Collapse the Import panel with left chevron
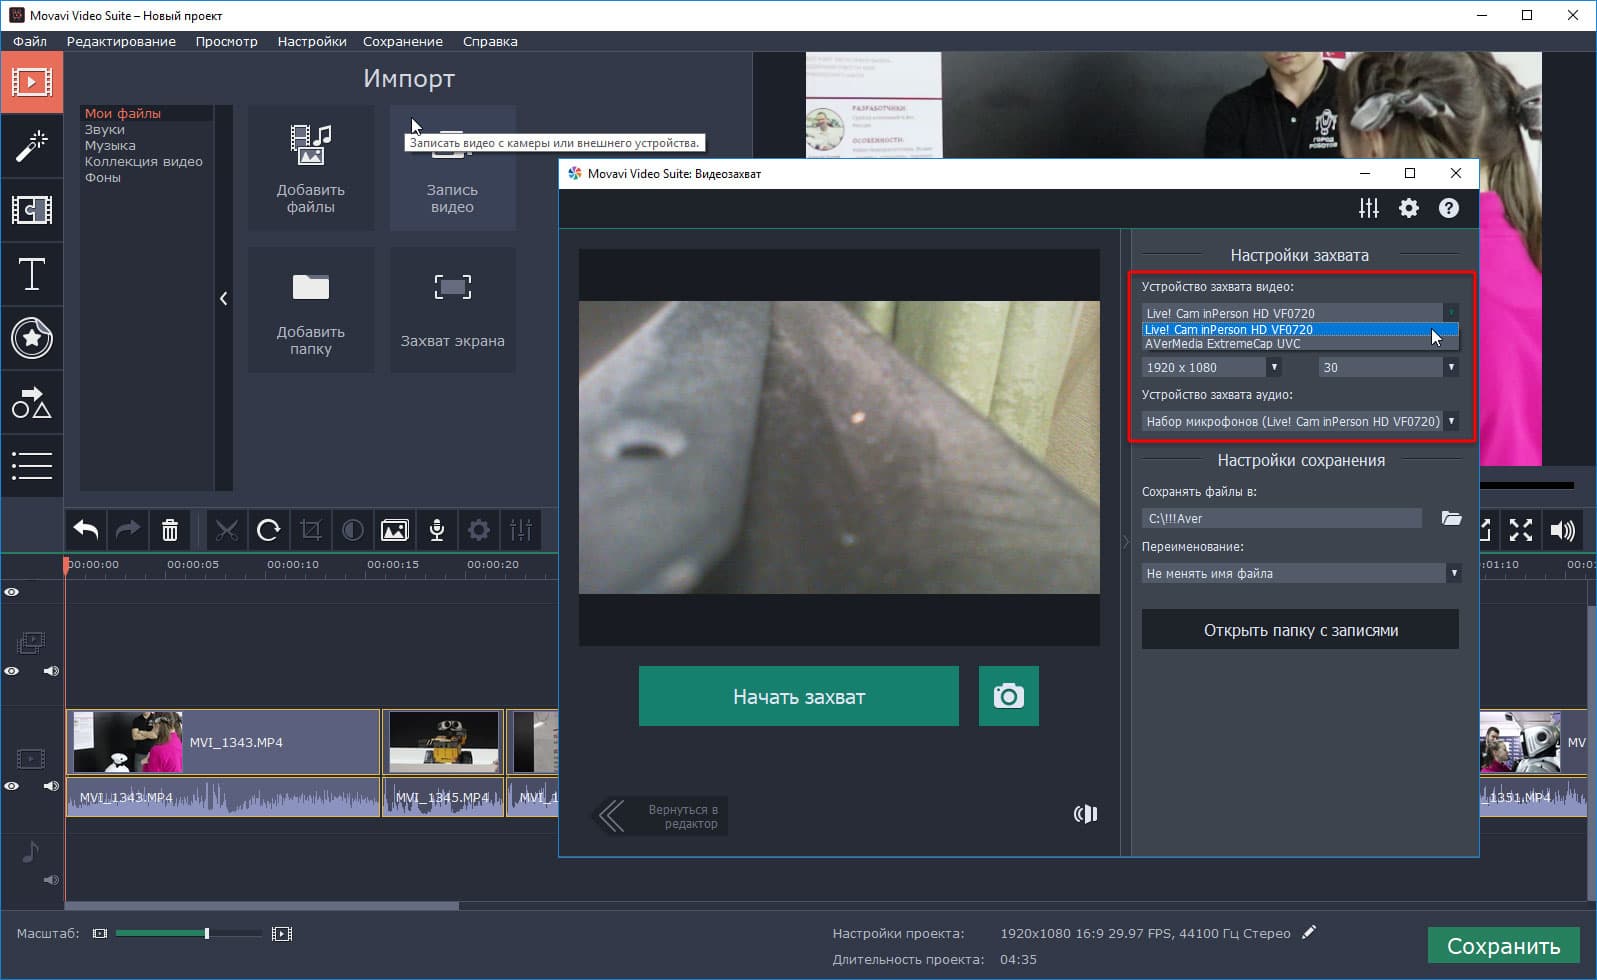The image size is (1597, 980). [x=223, y=298]
